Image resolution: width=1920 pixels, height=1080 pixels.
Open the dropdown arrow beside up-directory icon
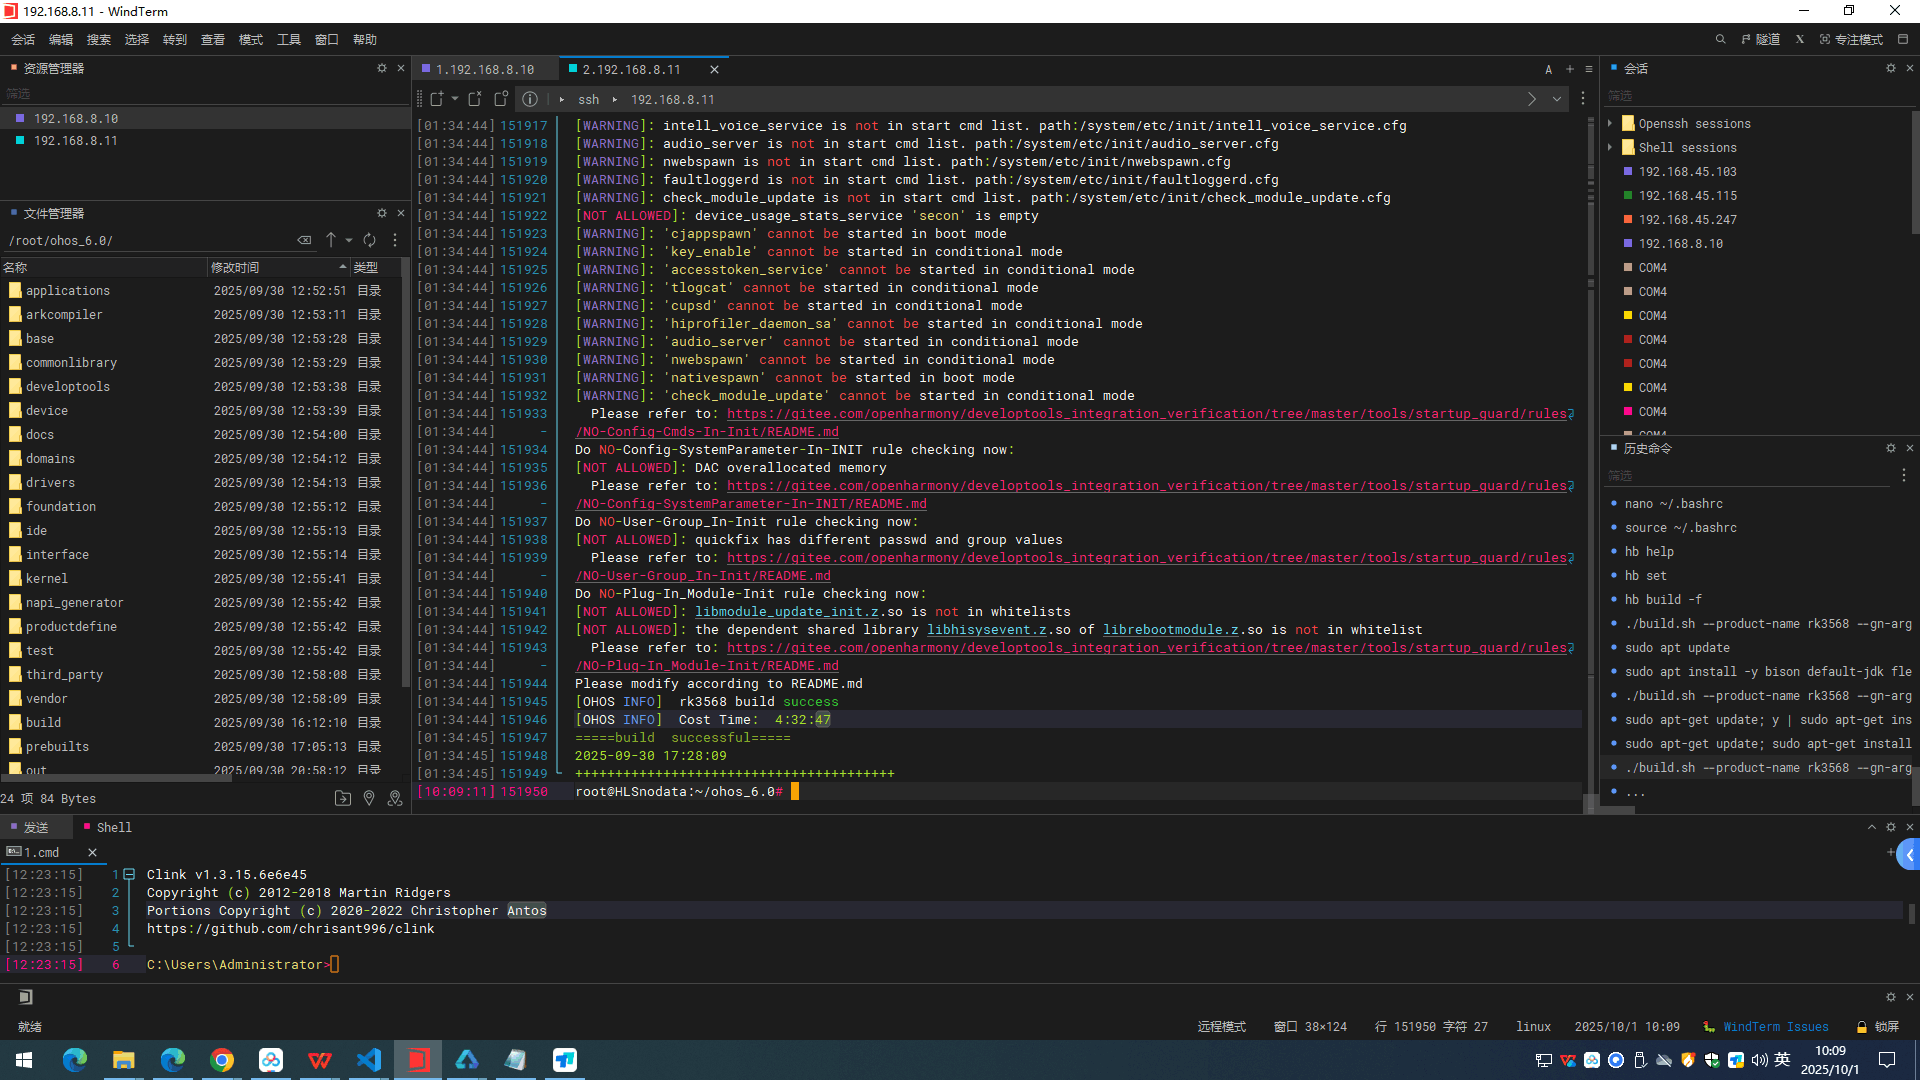[349, 240]
